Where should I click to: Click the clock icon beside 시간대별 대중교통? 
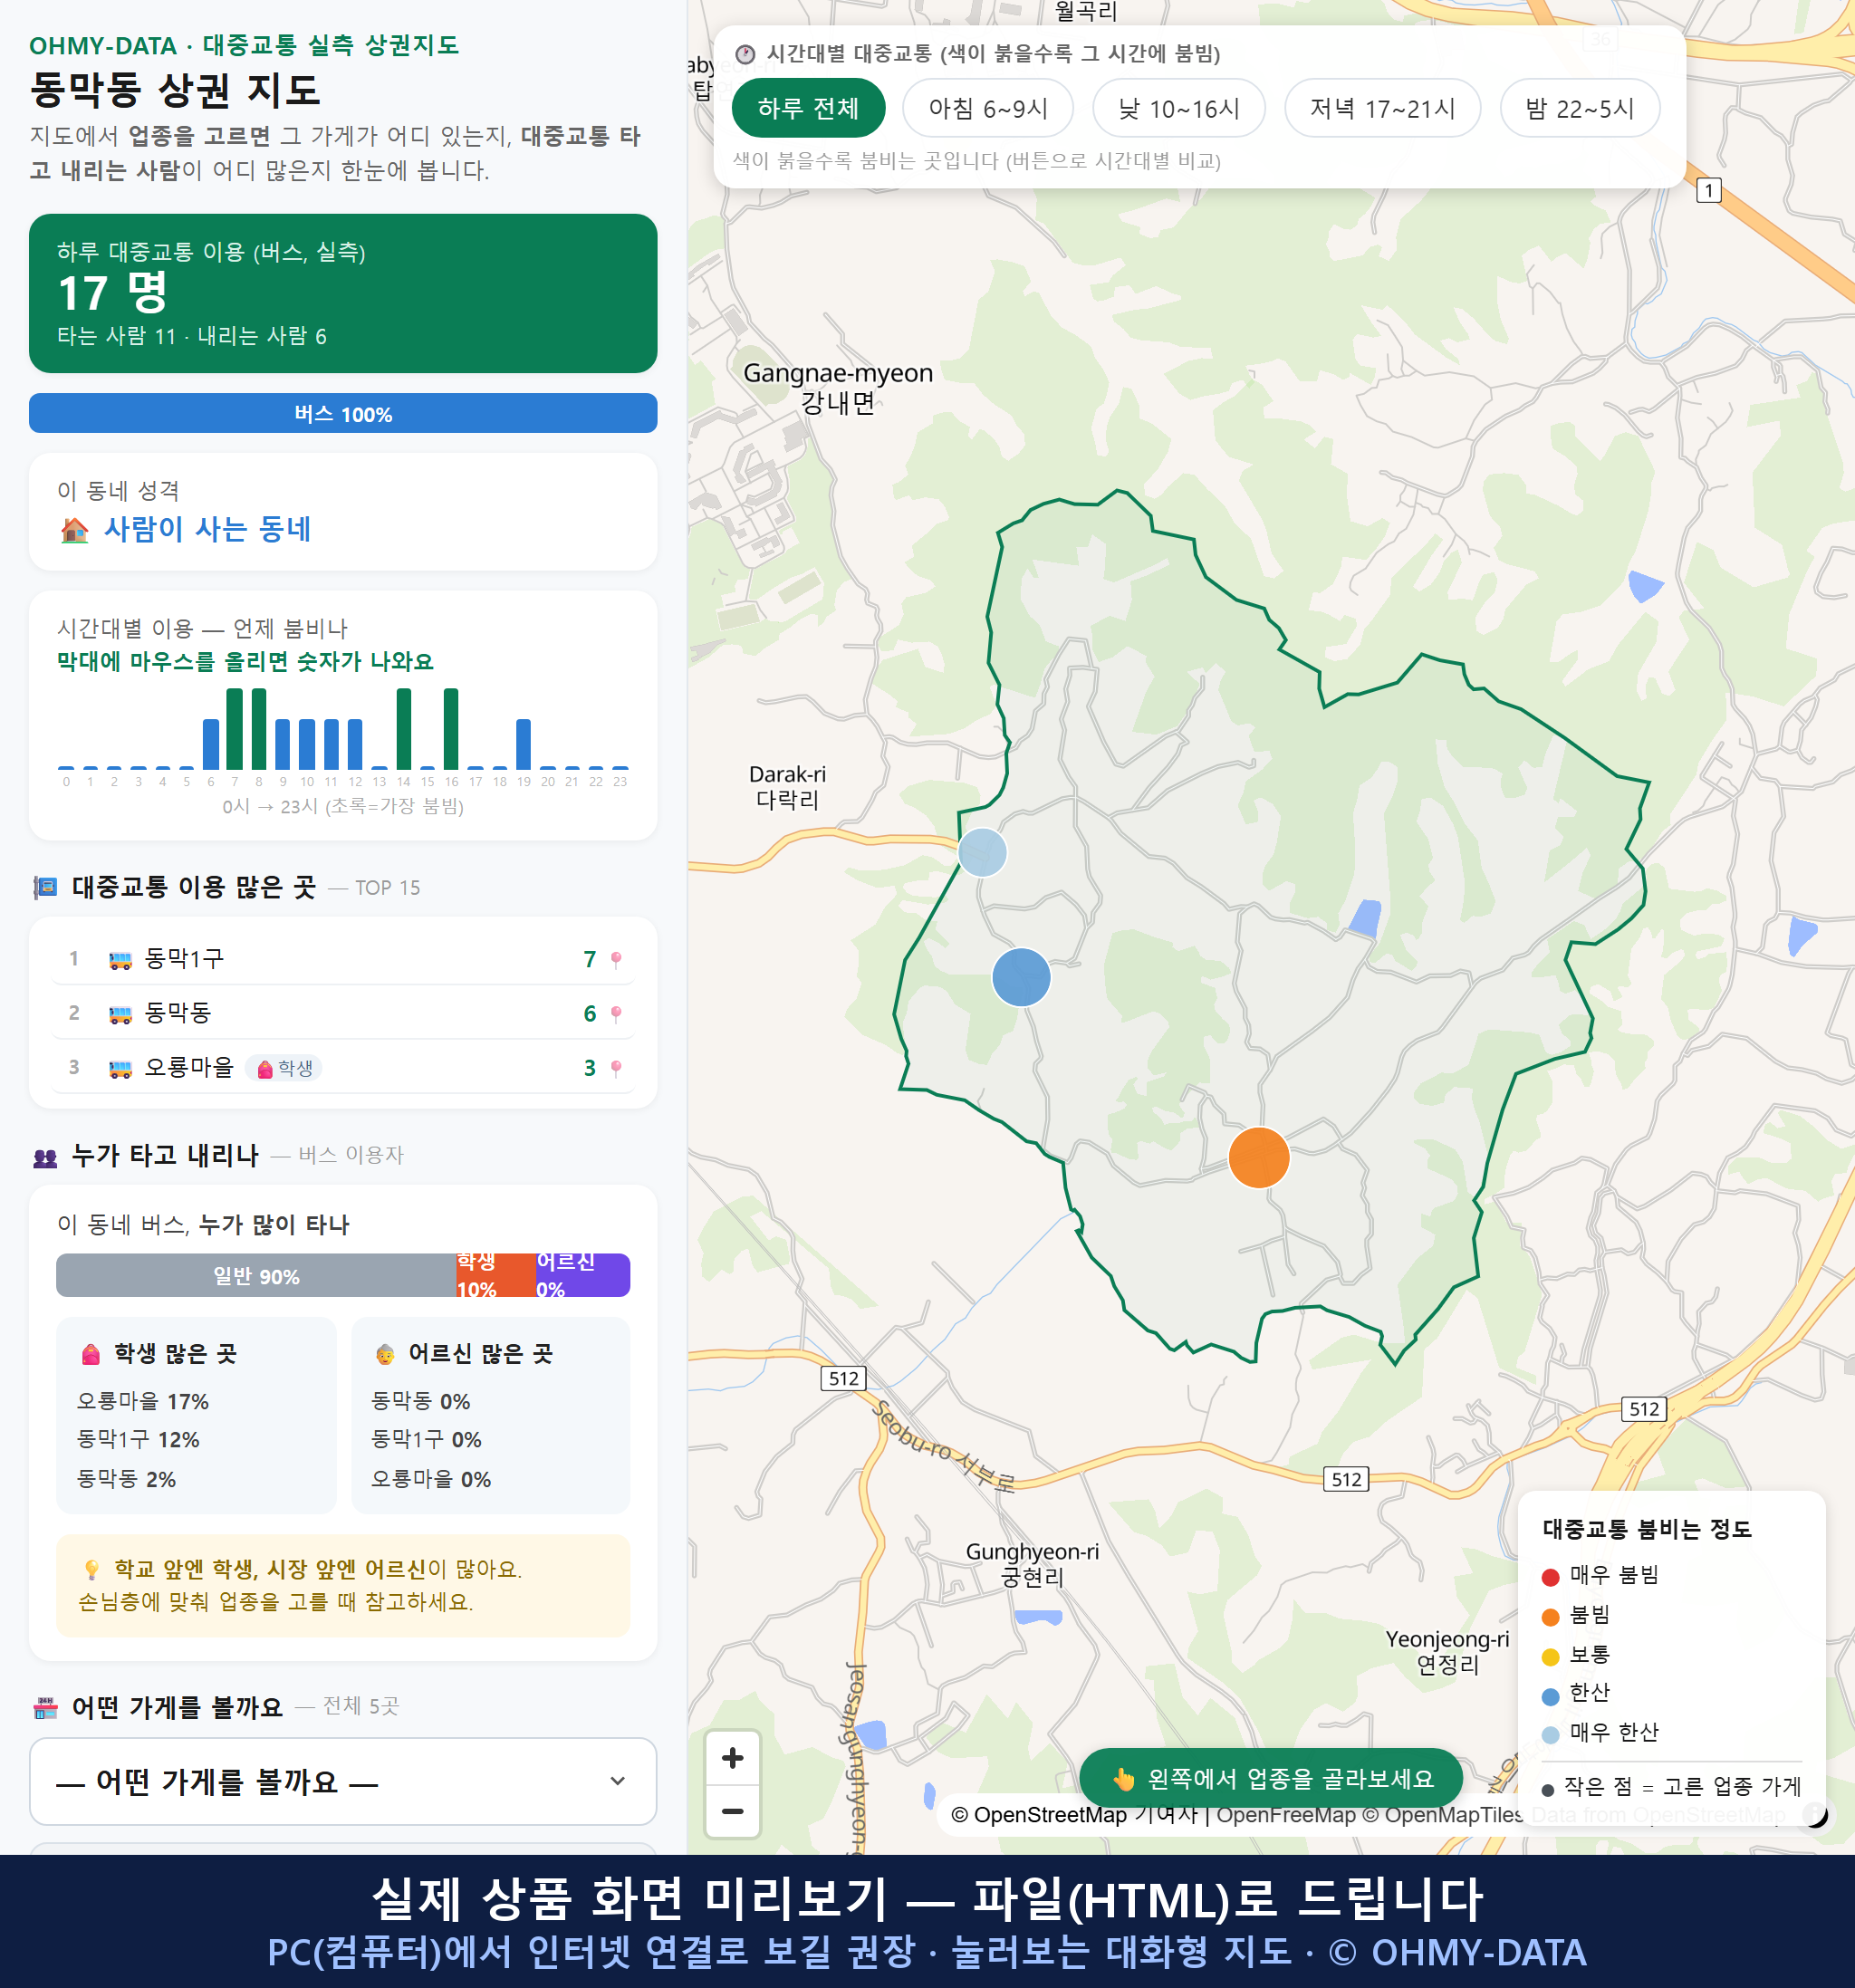click(x=745, y=54)
